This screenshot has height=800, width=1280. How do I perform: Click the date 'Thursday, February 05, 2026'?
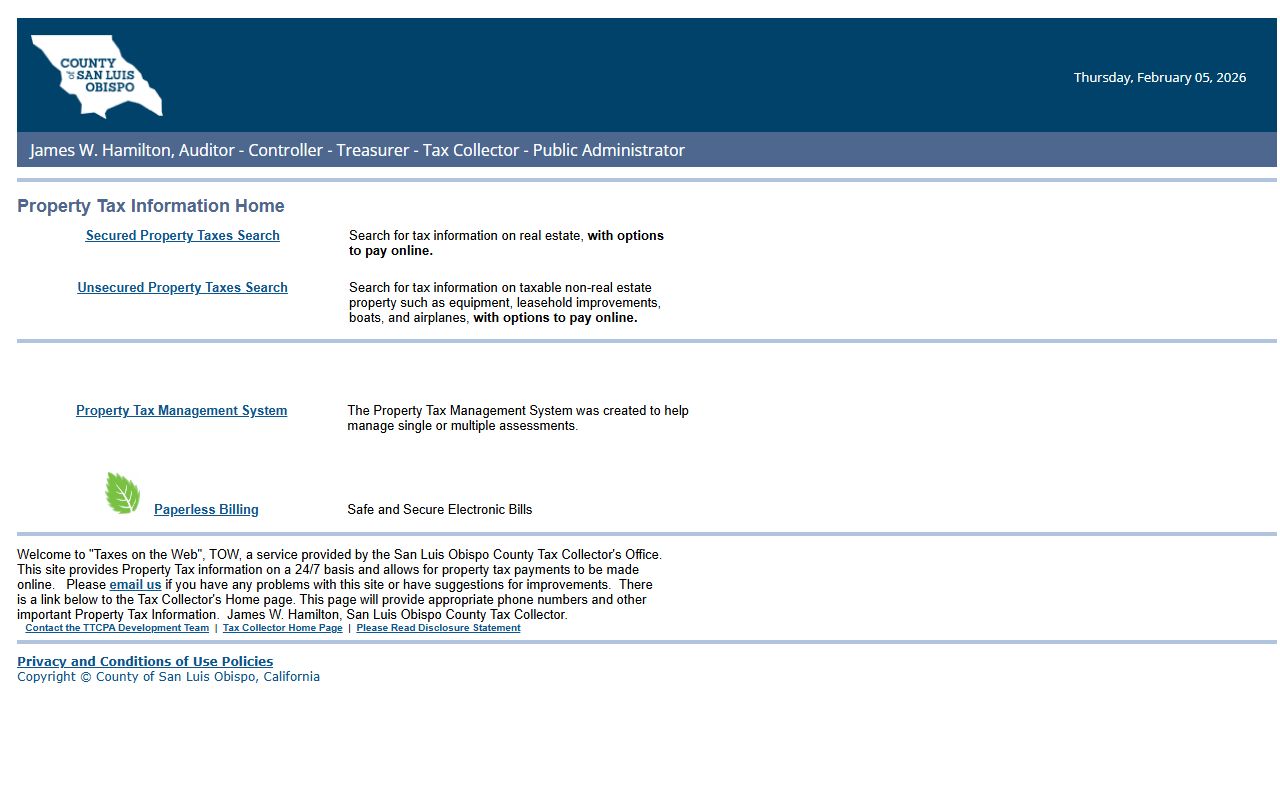(1160, 77)
